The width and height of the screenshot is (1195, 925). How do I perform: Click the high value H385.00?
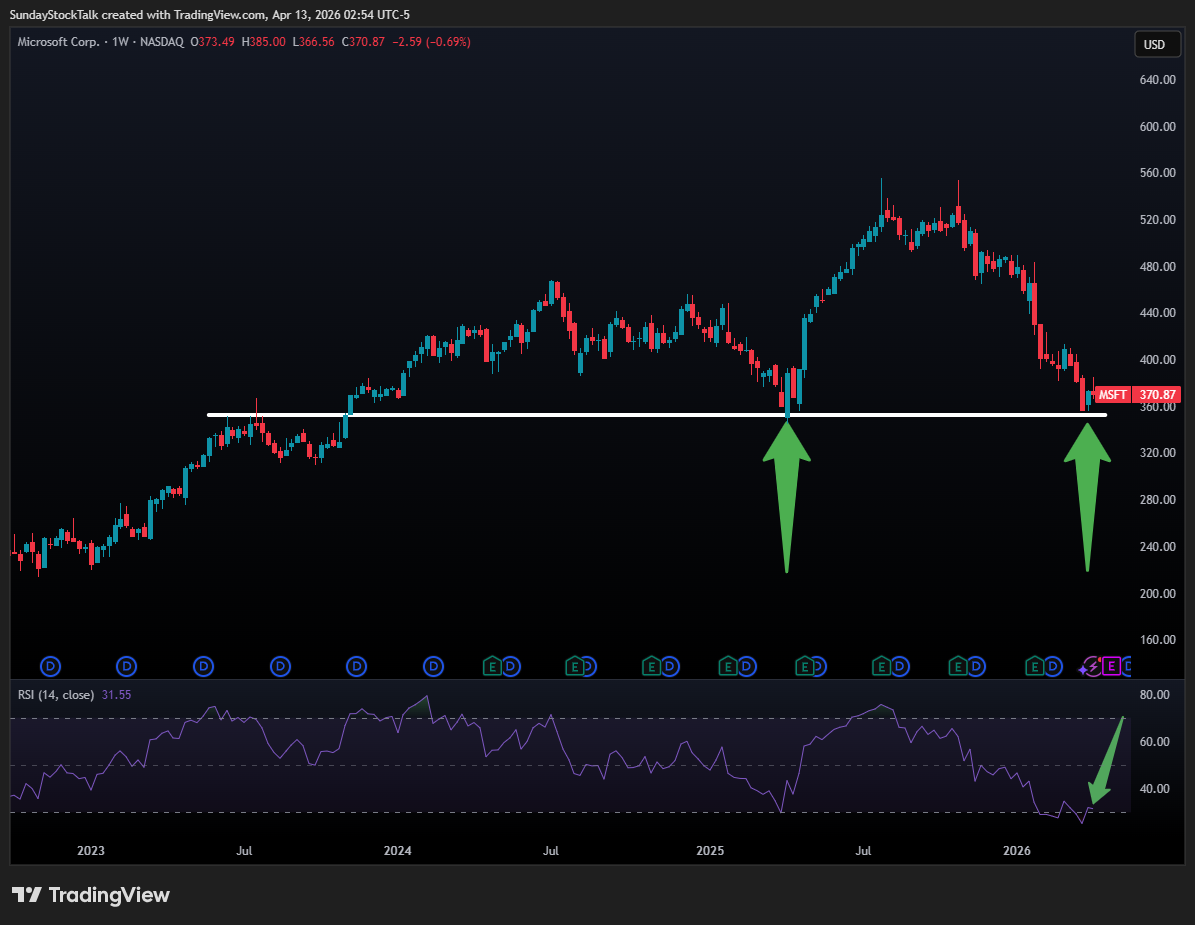point(264,42)
